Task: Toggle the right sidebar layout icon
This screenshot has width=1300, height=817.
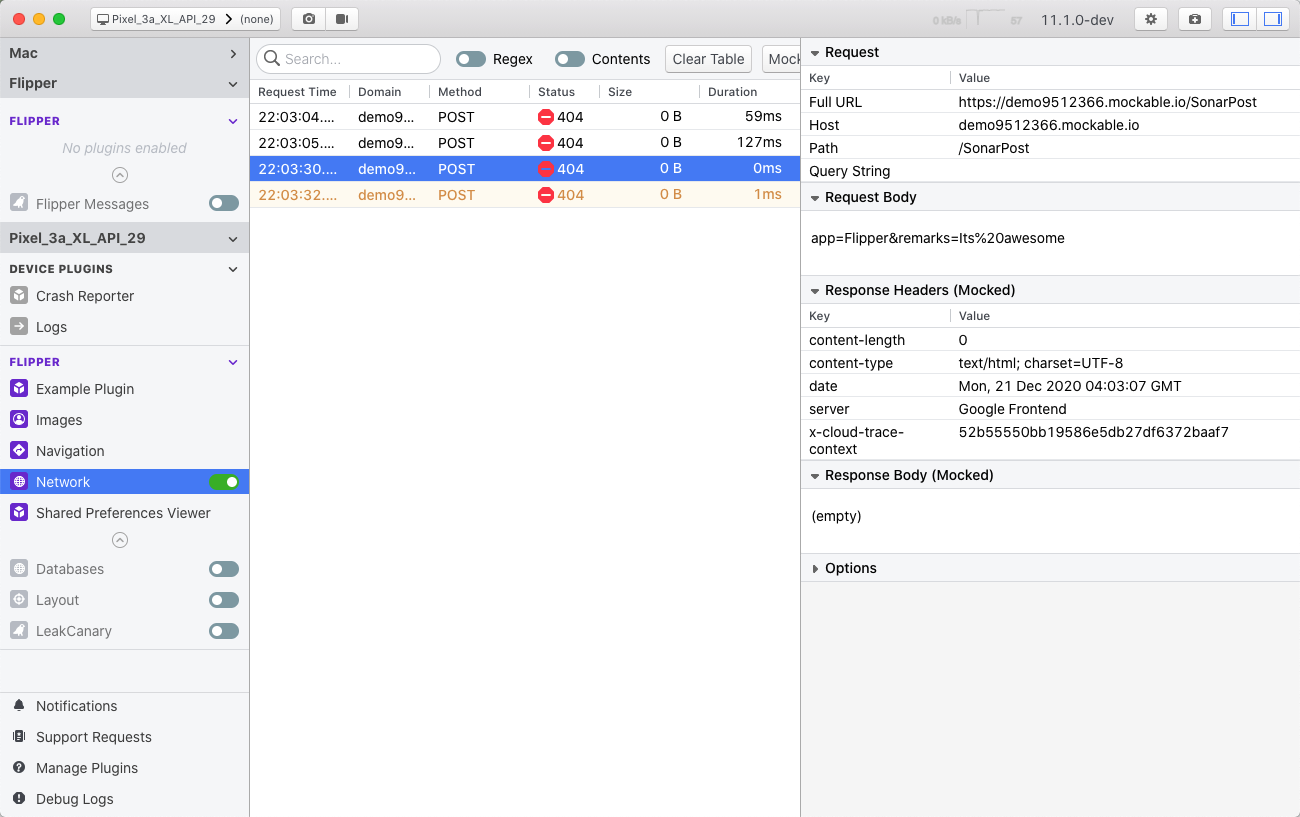Action: coord(1272,19)
